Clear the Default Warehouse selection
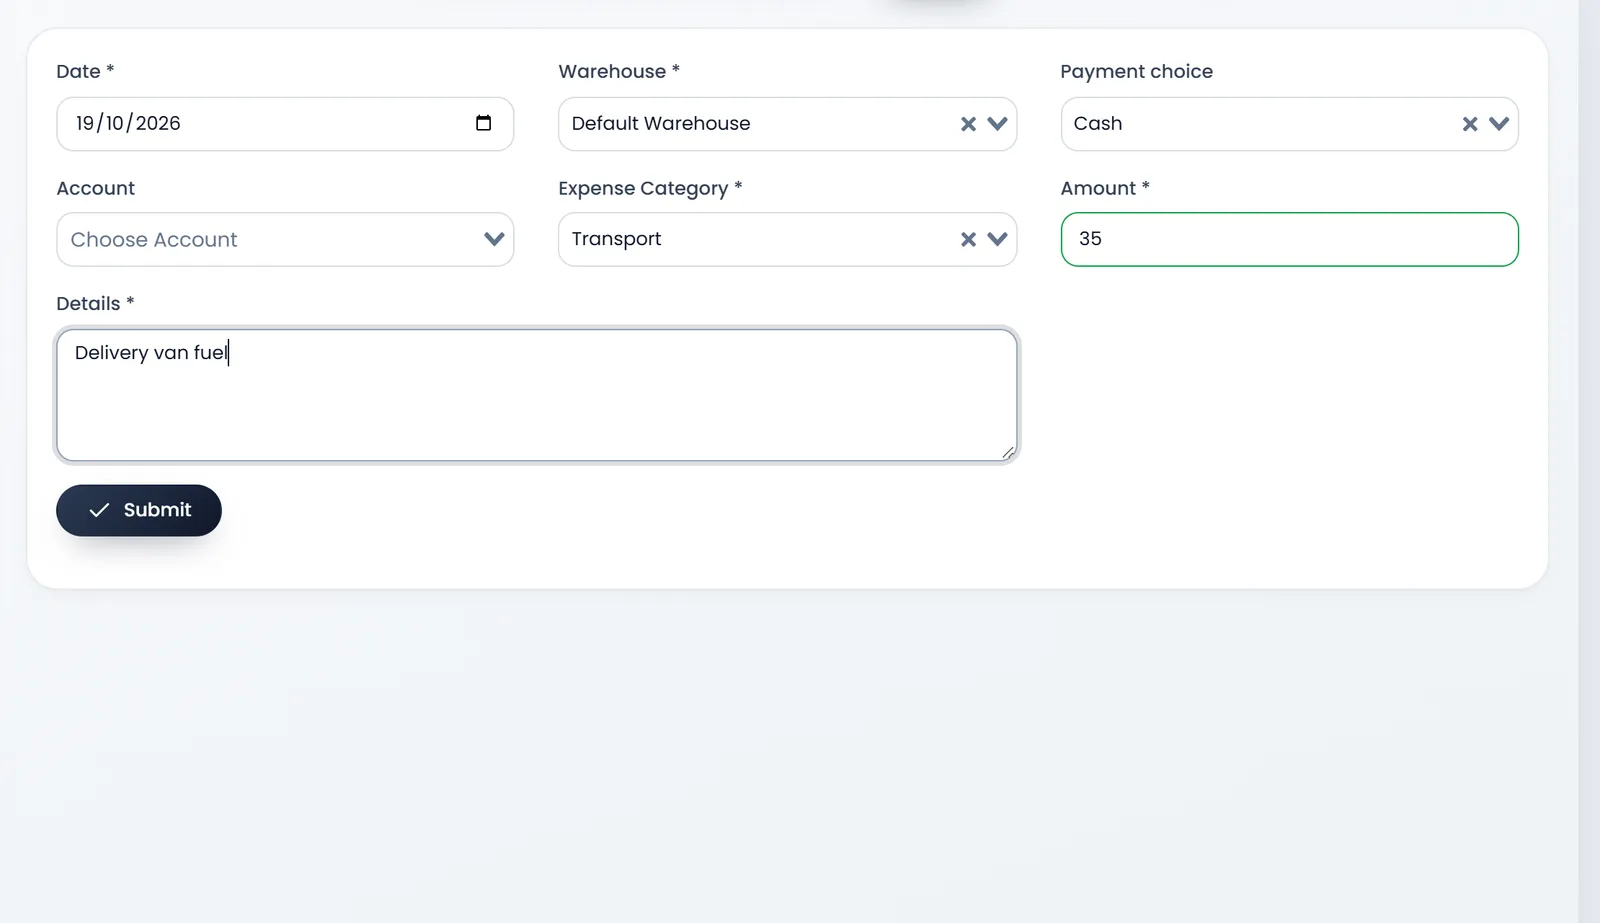 click(x=968, y=124)
